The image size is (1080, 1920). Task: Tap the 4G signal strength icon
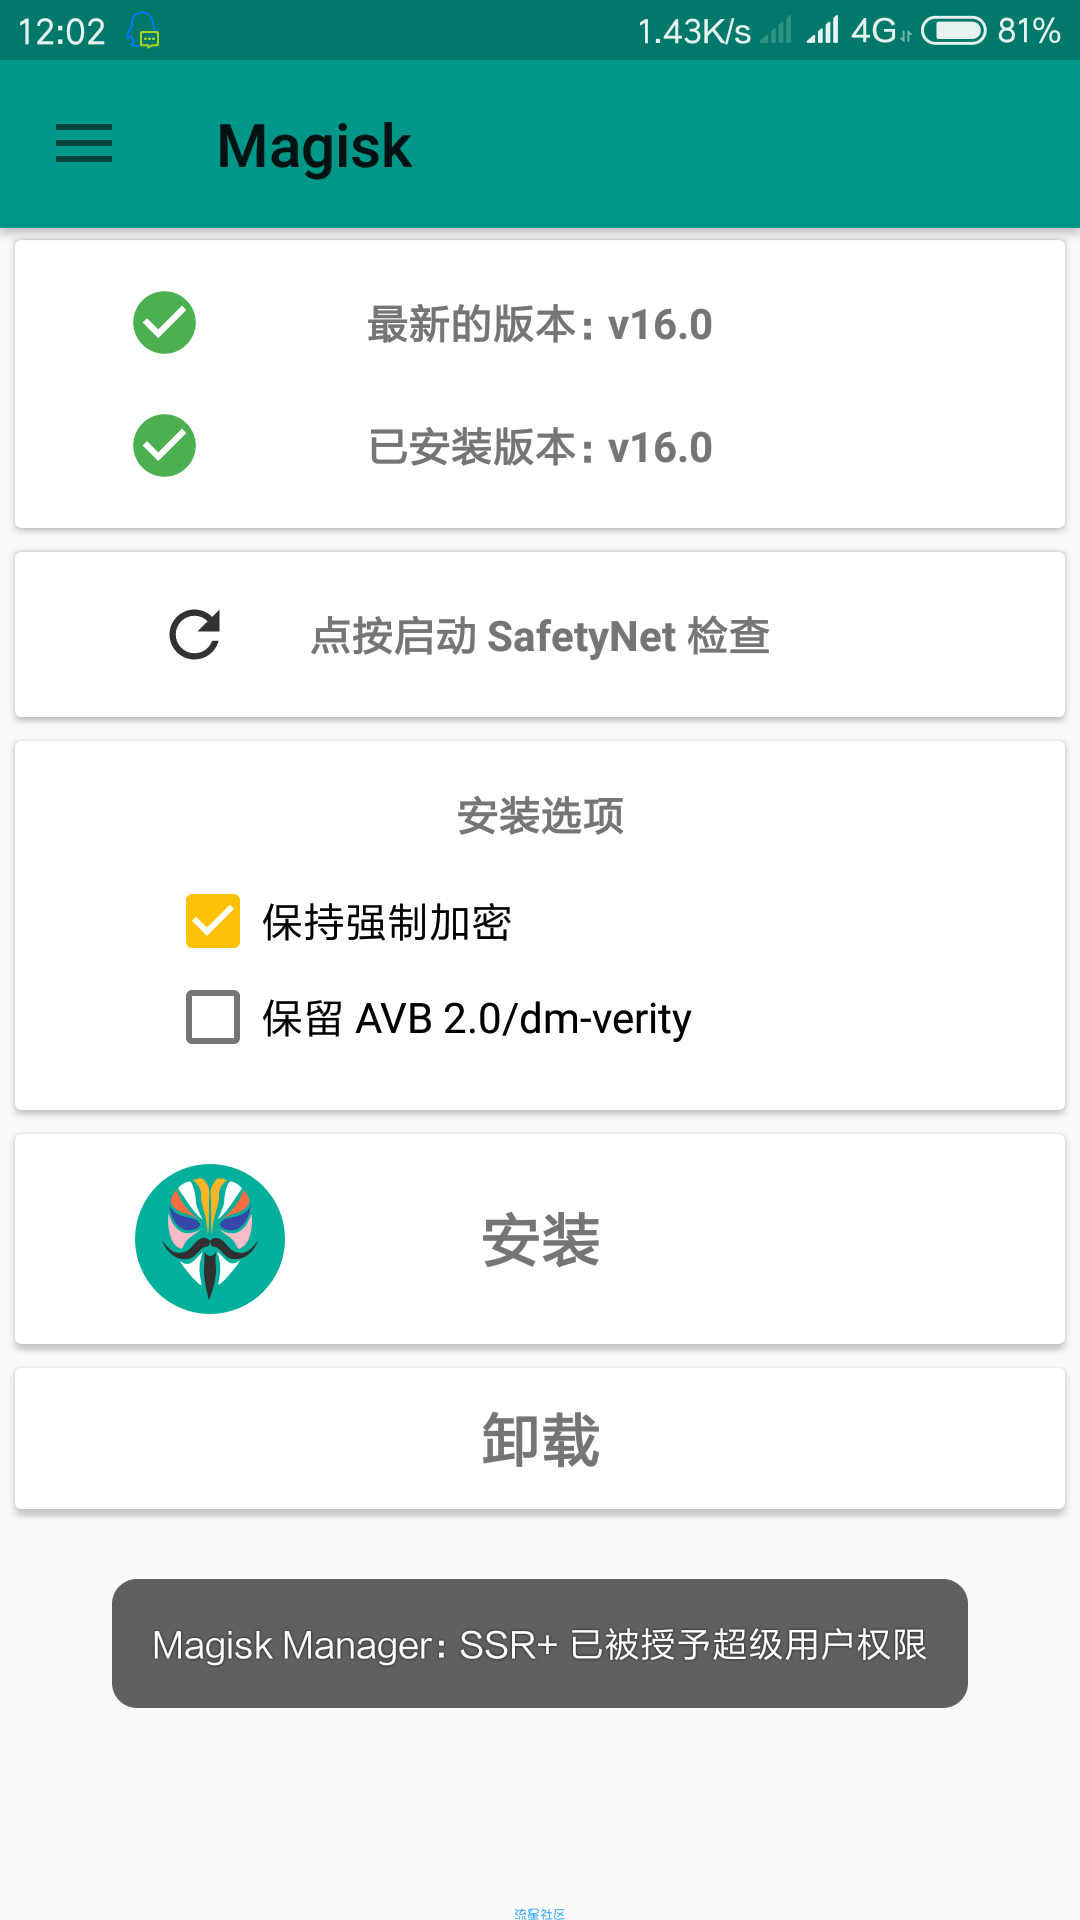(x=823, y=30)
